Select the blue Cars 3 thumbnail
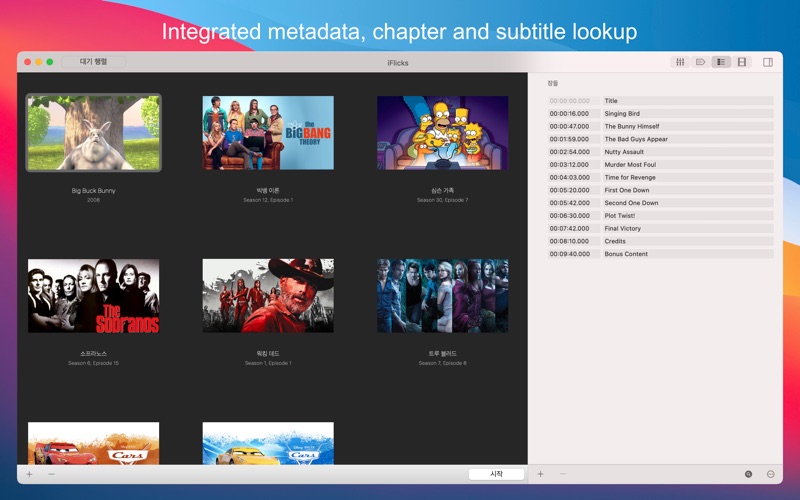The height and width of the screenshot is (500, 800). (268, 443)
